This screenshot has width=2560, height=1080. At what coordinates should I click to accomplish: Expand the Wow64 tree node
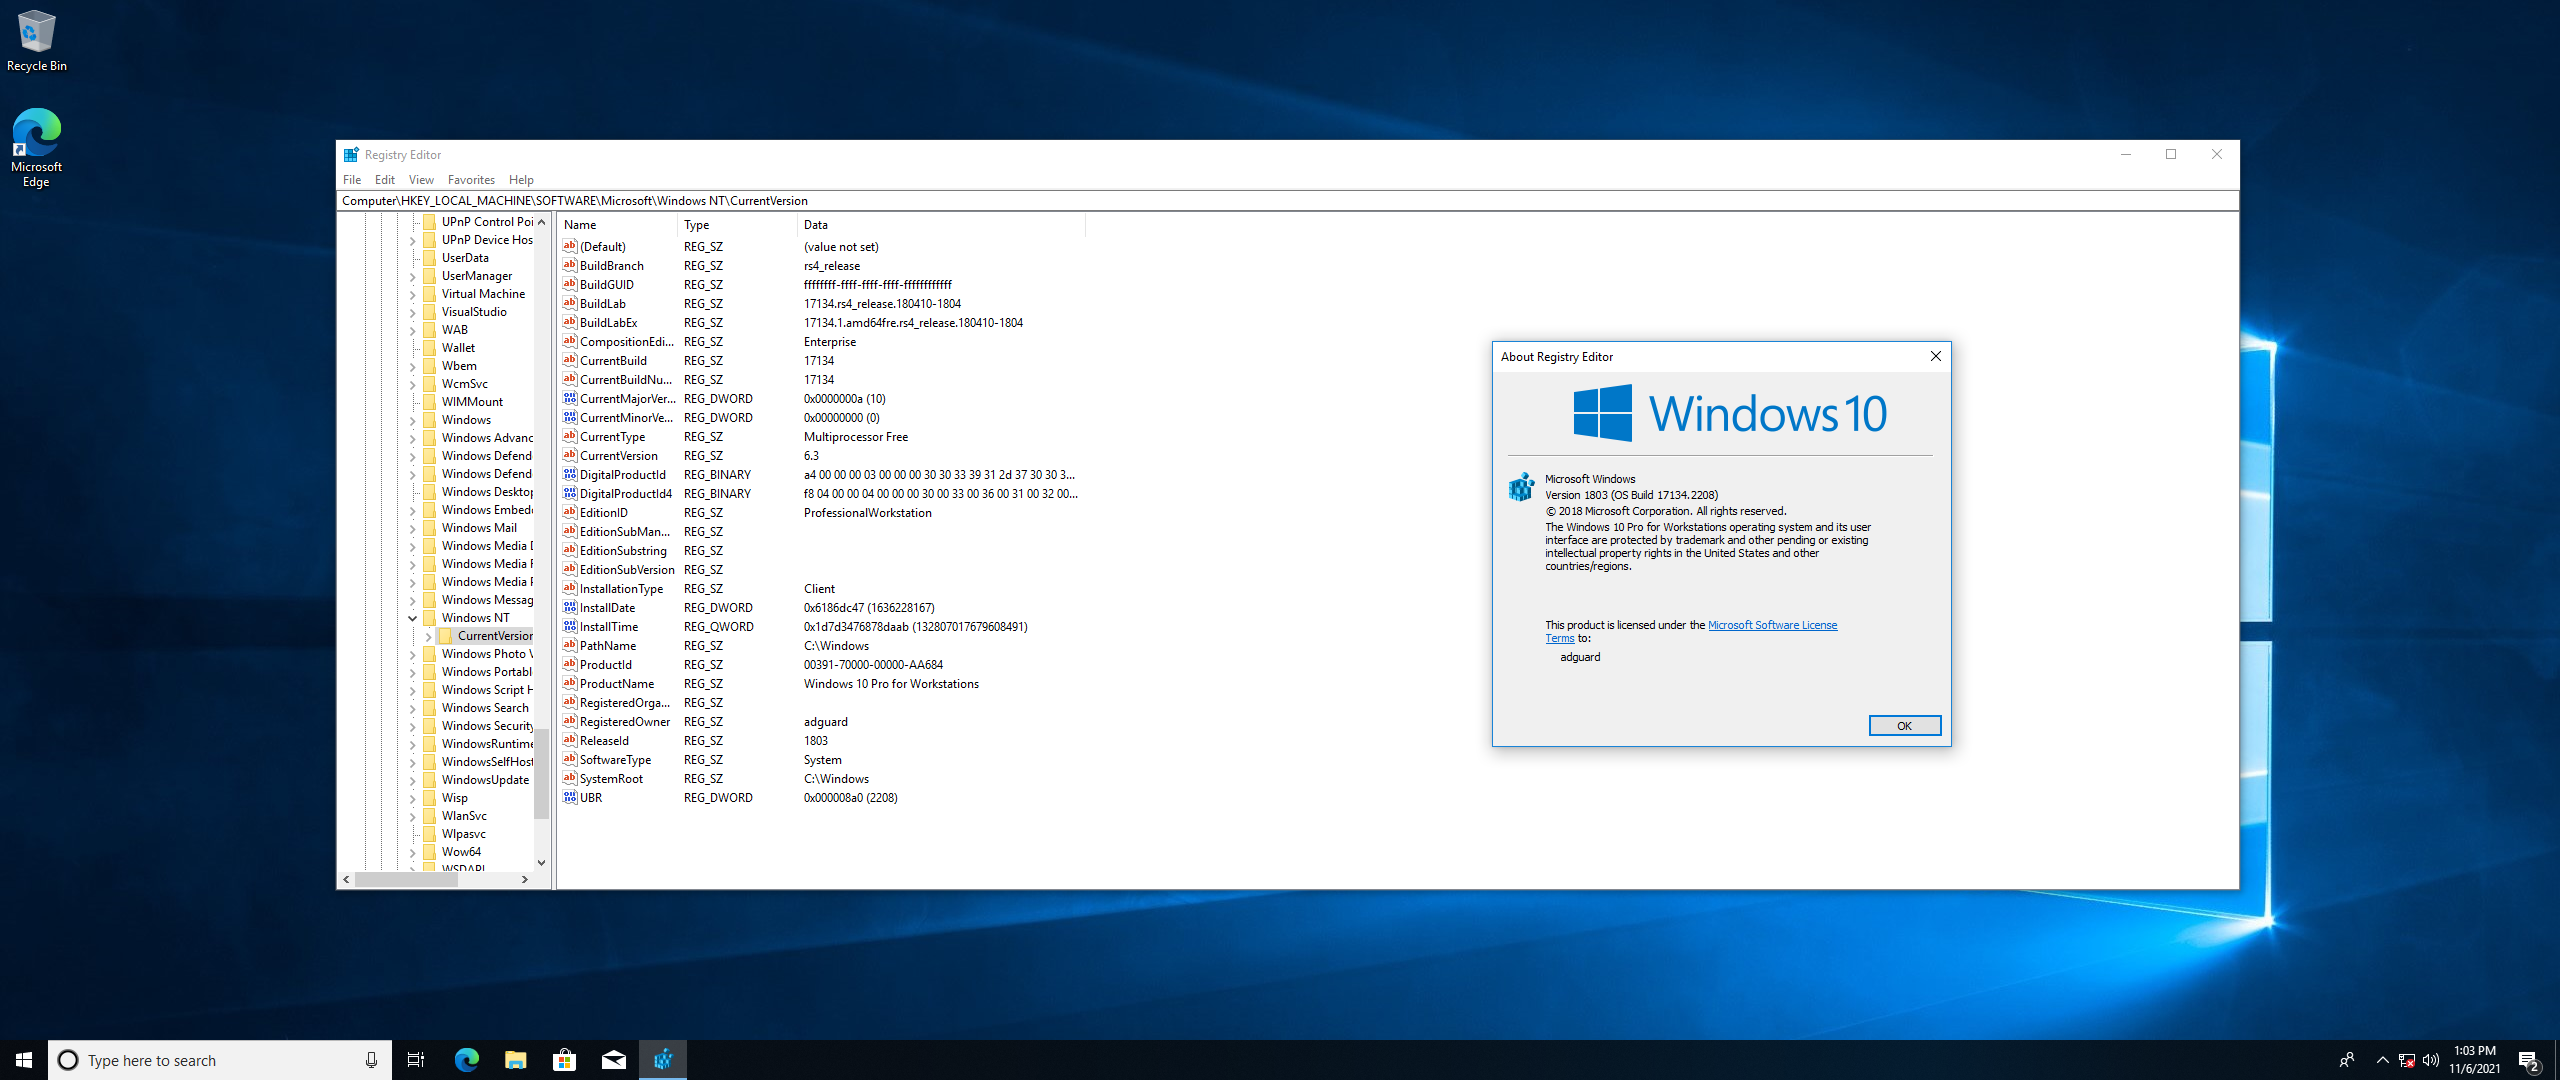tap(412, 852)
